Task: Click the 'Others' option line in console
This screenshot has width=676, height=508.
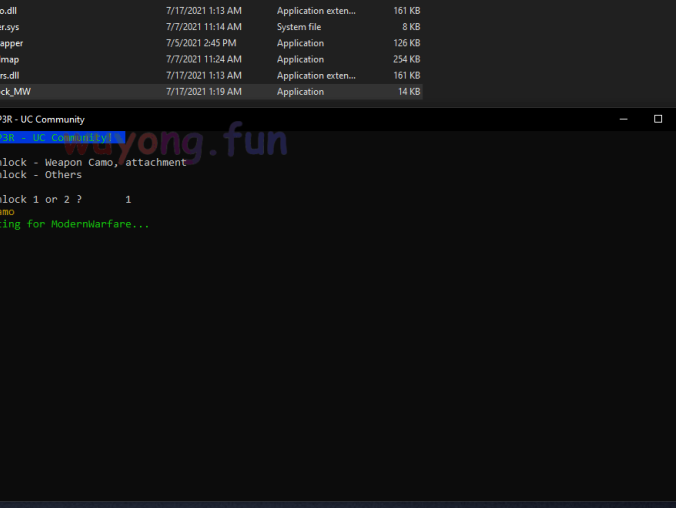Action: click(41, 175)
